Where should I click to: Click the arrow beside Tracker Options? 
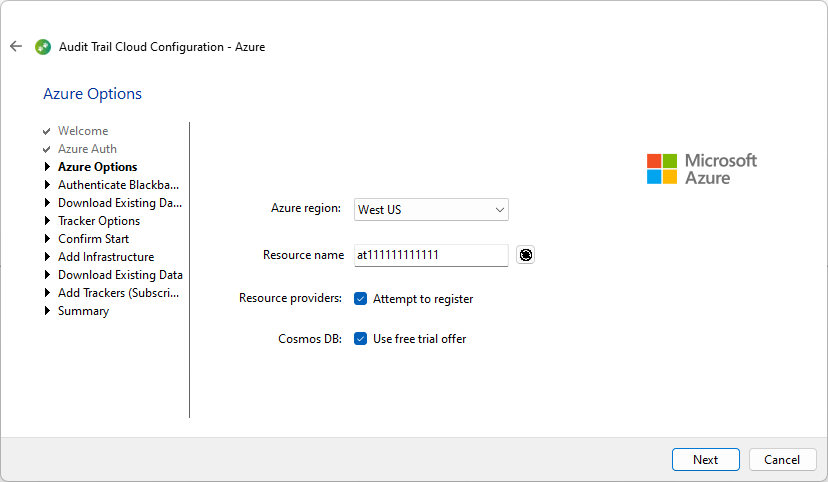[47, 221]
